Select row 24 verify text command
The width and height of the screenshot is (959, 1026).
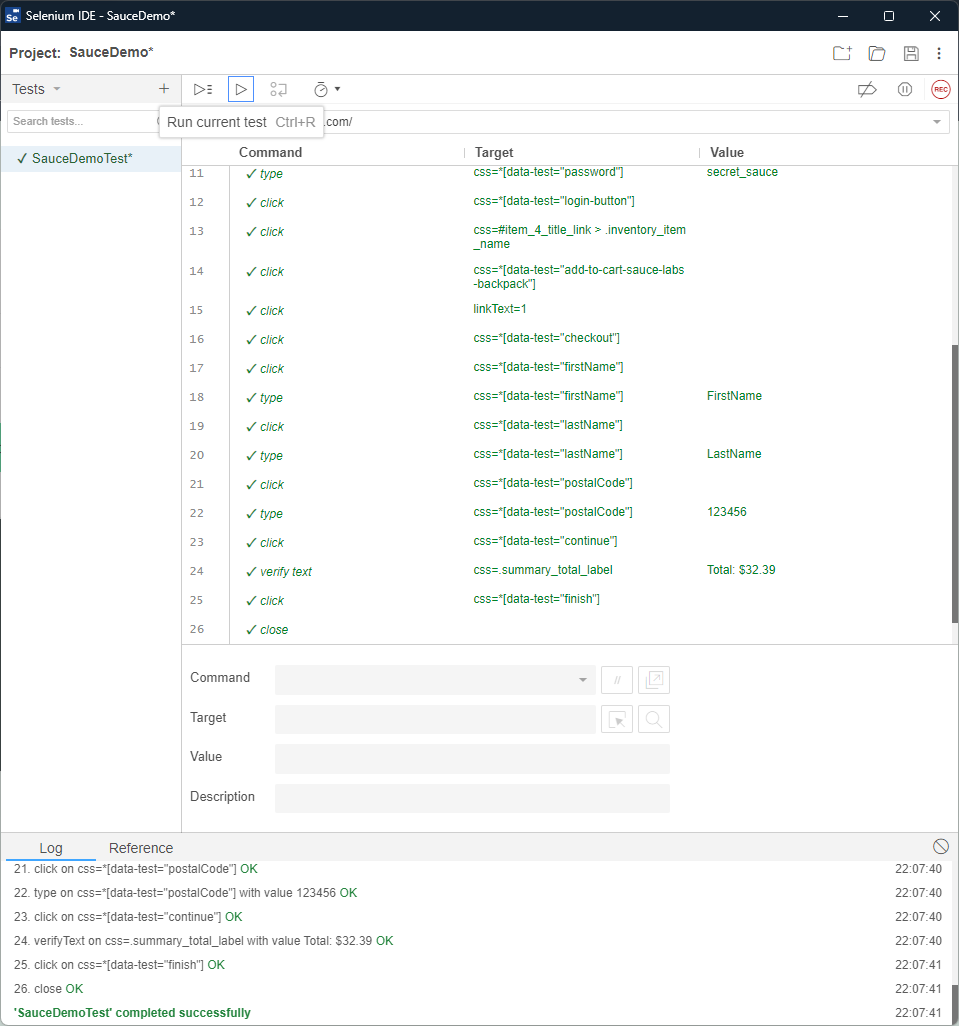(x=567, y=571)
